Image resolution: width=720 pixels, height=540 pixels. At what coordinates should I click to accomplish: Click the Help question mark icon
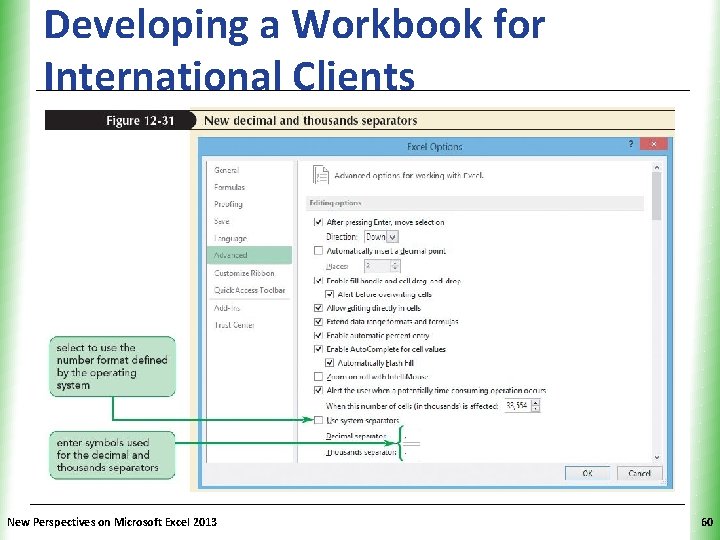click(631, 144)
